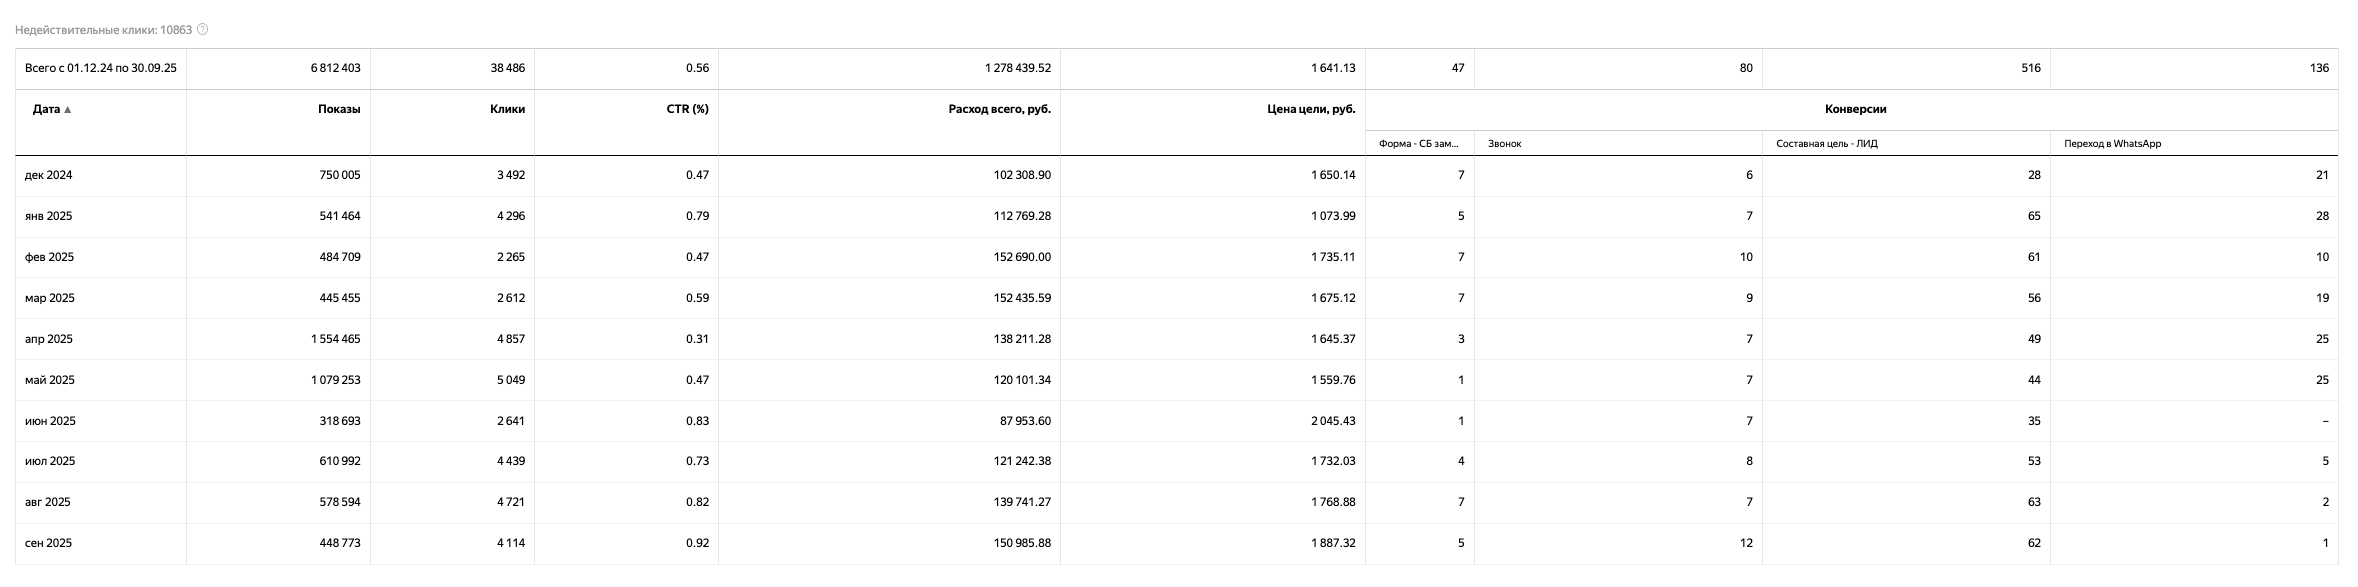Click the Цена цели, руб. header
The width and height of the screenshot is (2358, 587).
[1310, 109]
